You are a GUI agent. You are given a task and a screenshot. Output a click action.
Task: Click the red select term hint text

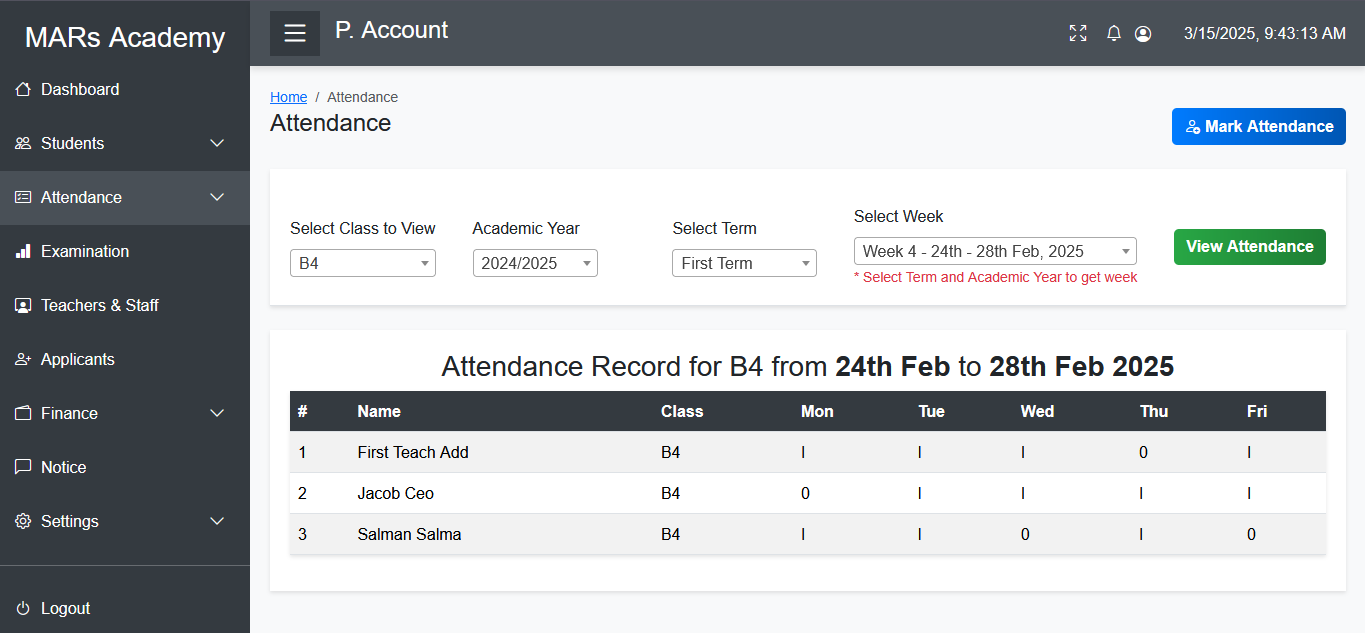pyautogui.click(x=995, y=277)
